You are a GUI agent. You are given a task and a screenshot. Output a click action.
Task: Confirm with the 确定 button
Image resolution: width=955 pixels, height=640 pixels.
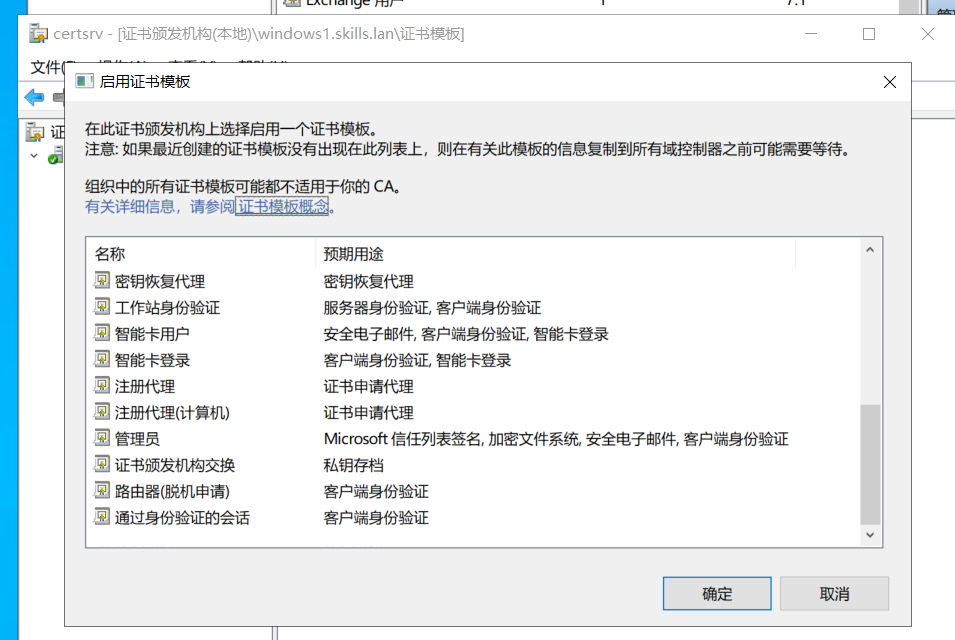(717, 593)
